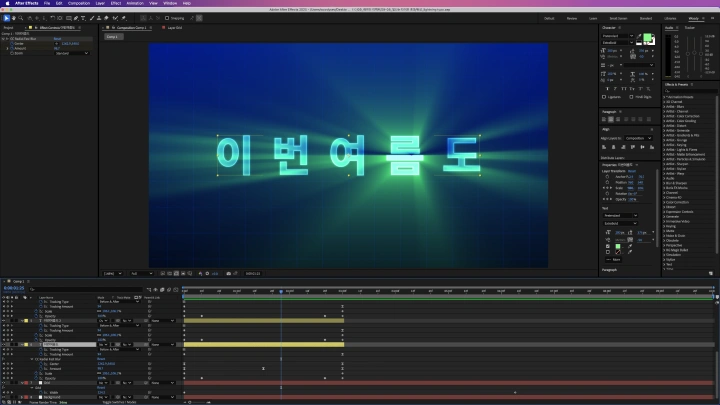Viewport: 720px width, 405px height.
Task: Switch to the Project panel tab
Action: tap(8, 28)
